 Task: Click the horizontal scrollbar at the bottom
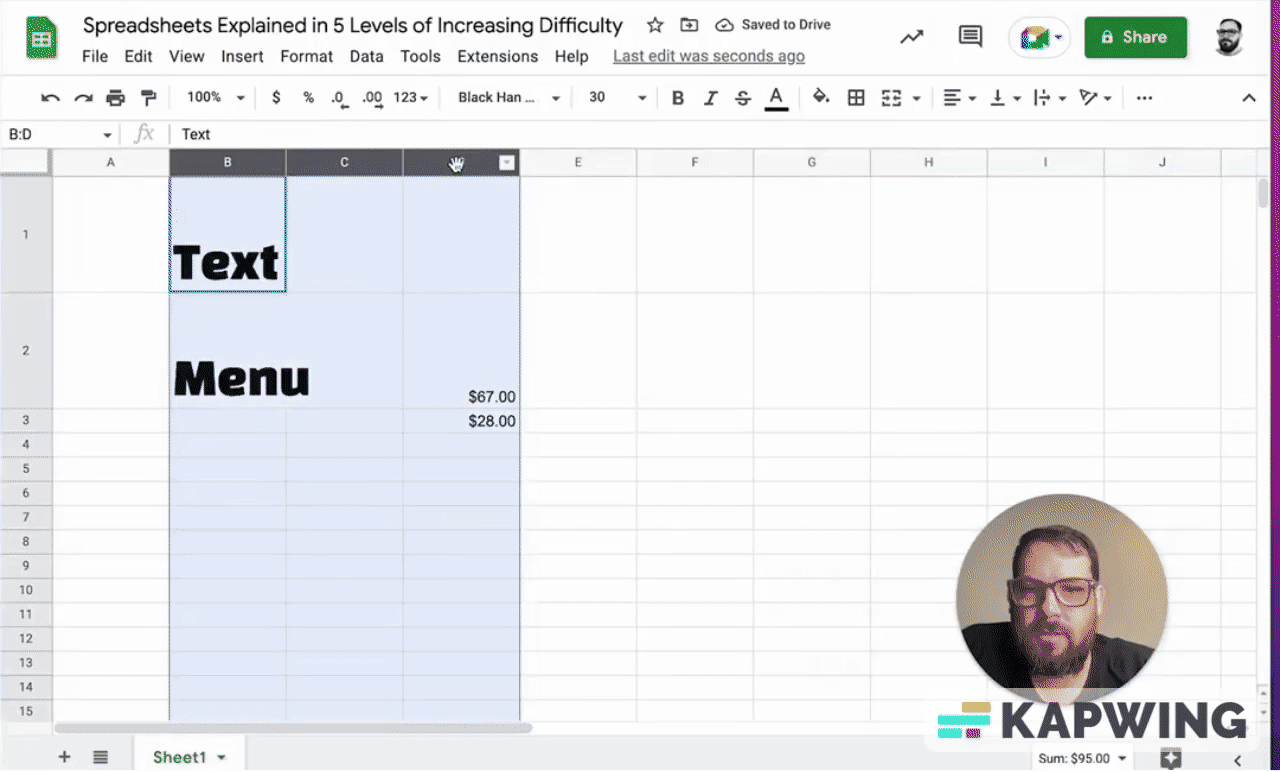coord(293,728)
